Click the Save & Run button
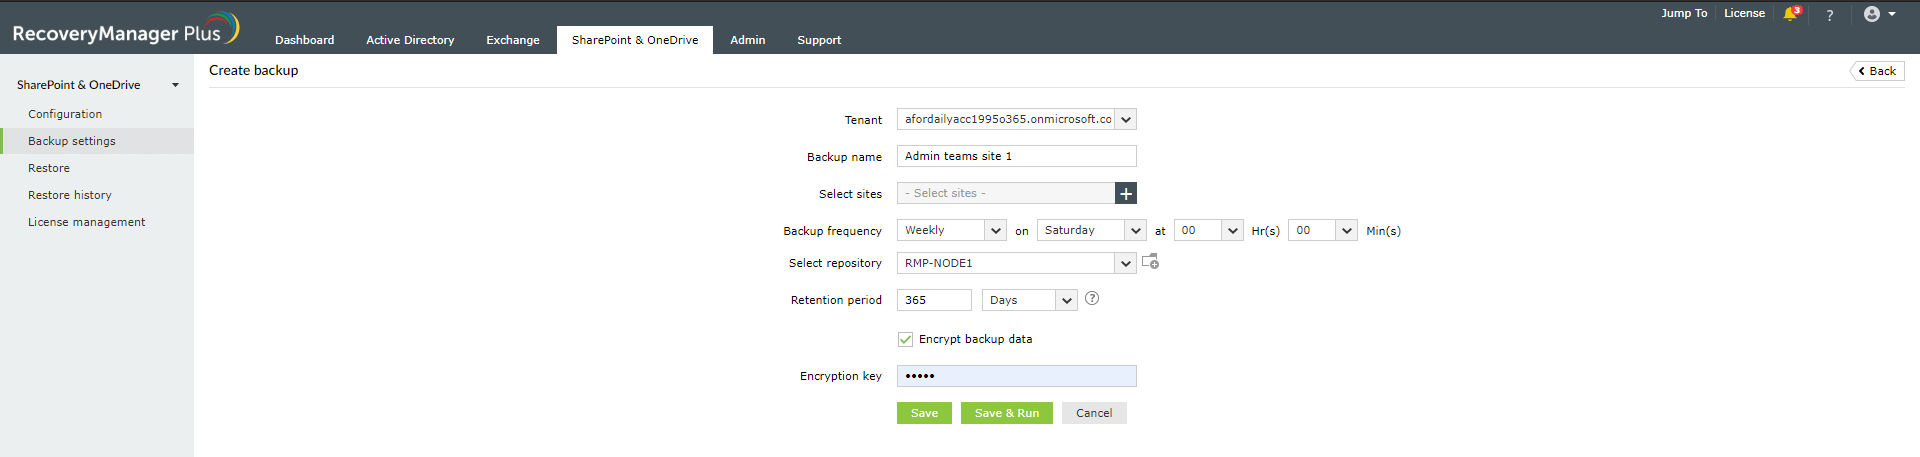This screenshot has height=457, width=1920. point(1006,413)
